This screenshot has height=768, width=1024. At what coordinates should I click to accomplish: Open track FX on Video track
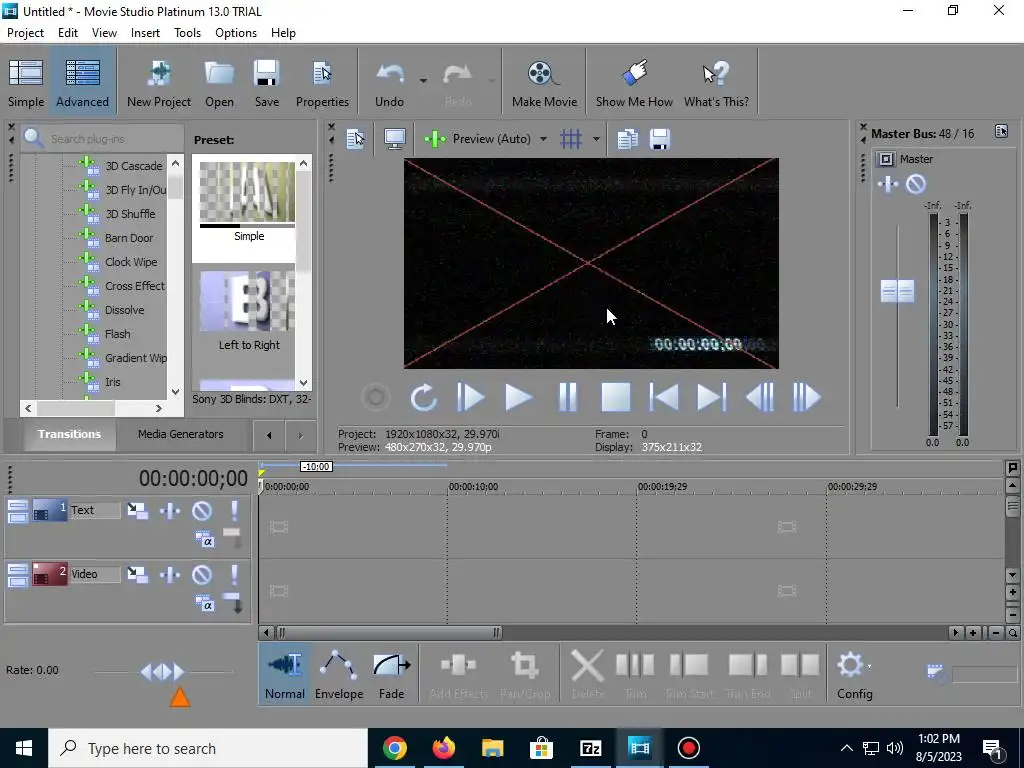point(170,575)
